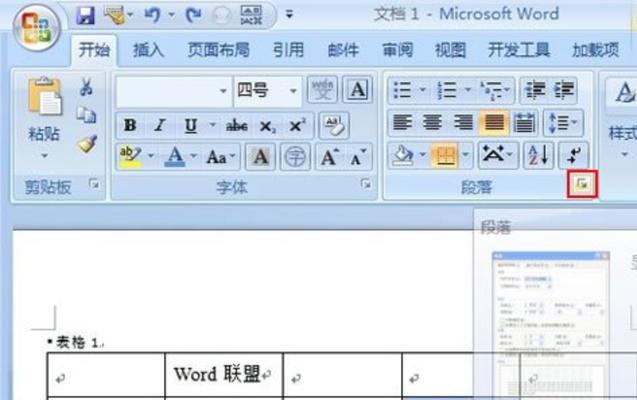The height and width of the screenshot is (400, 637).
Task: Customize the Quick Access Toolbar dropdown
Action: point(289,15)
